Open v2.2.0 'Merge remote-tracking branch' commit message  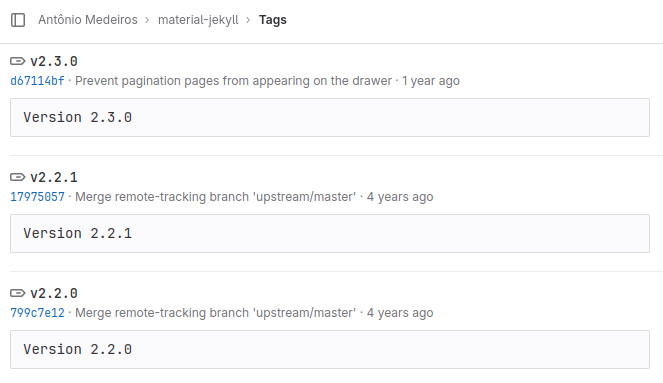(216, 312)
